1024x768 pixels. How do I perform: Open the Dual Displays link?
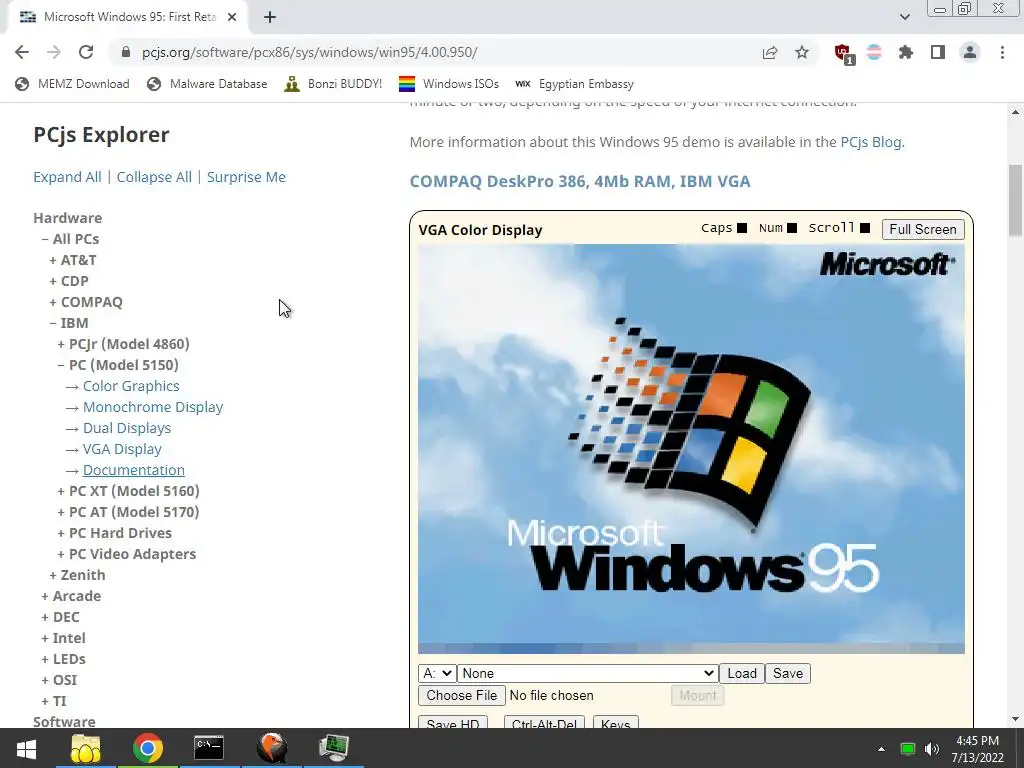pyautogui.click(x=127, y=428)
